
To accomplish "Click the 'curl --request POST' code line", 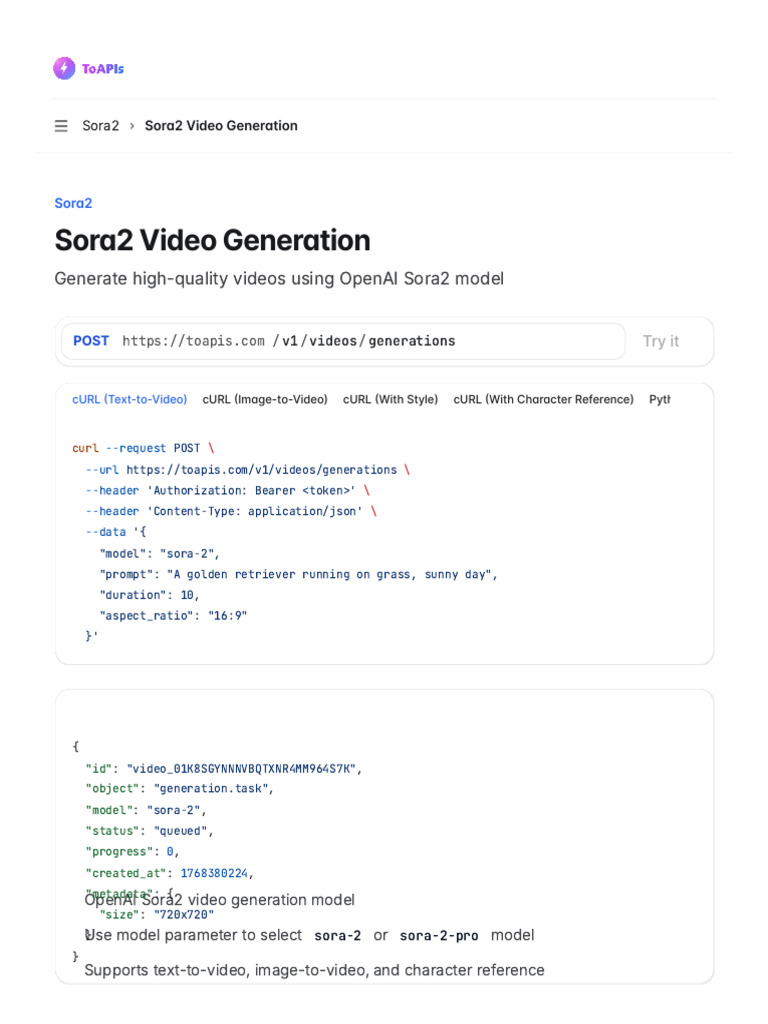I will [x=143, y=448].
